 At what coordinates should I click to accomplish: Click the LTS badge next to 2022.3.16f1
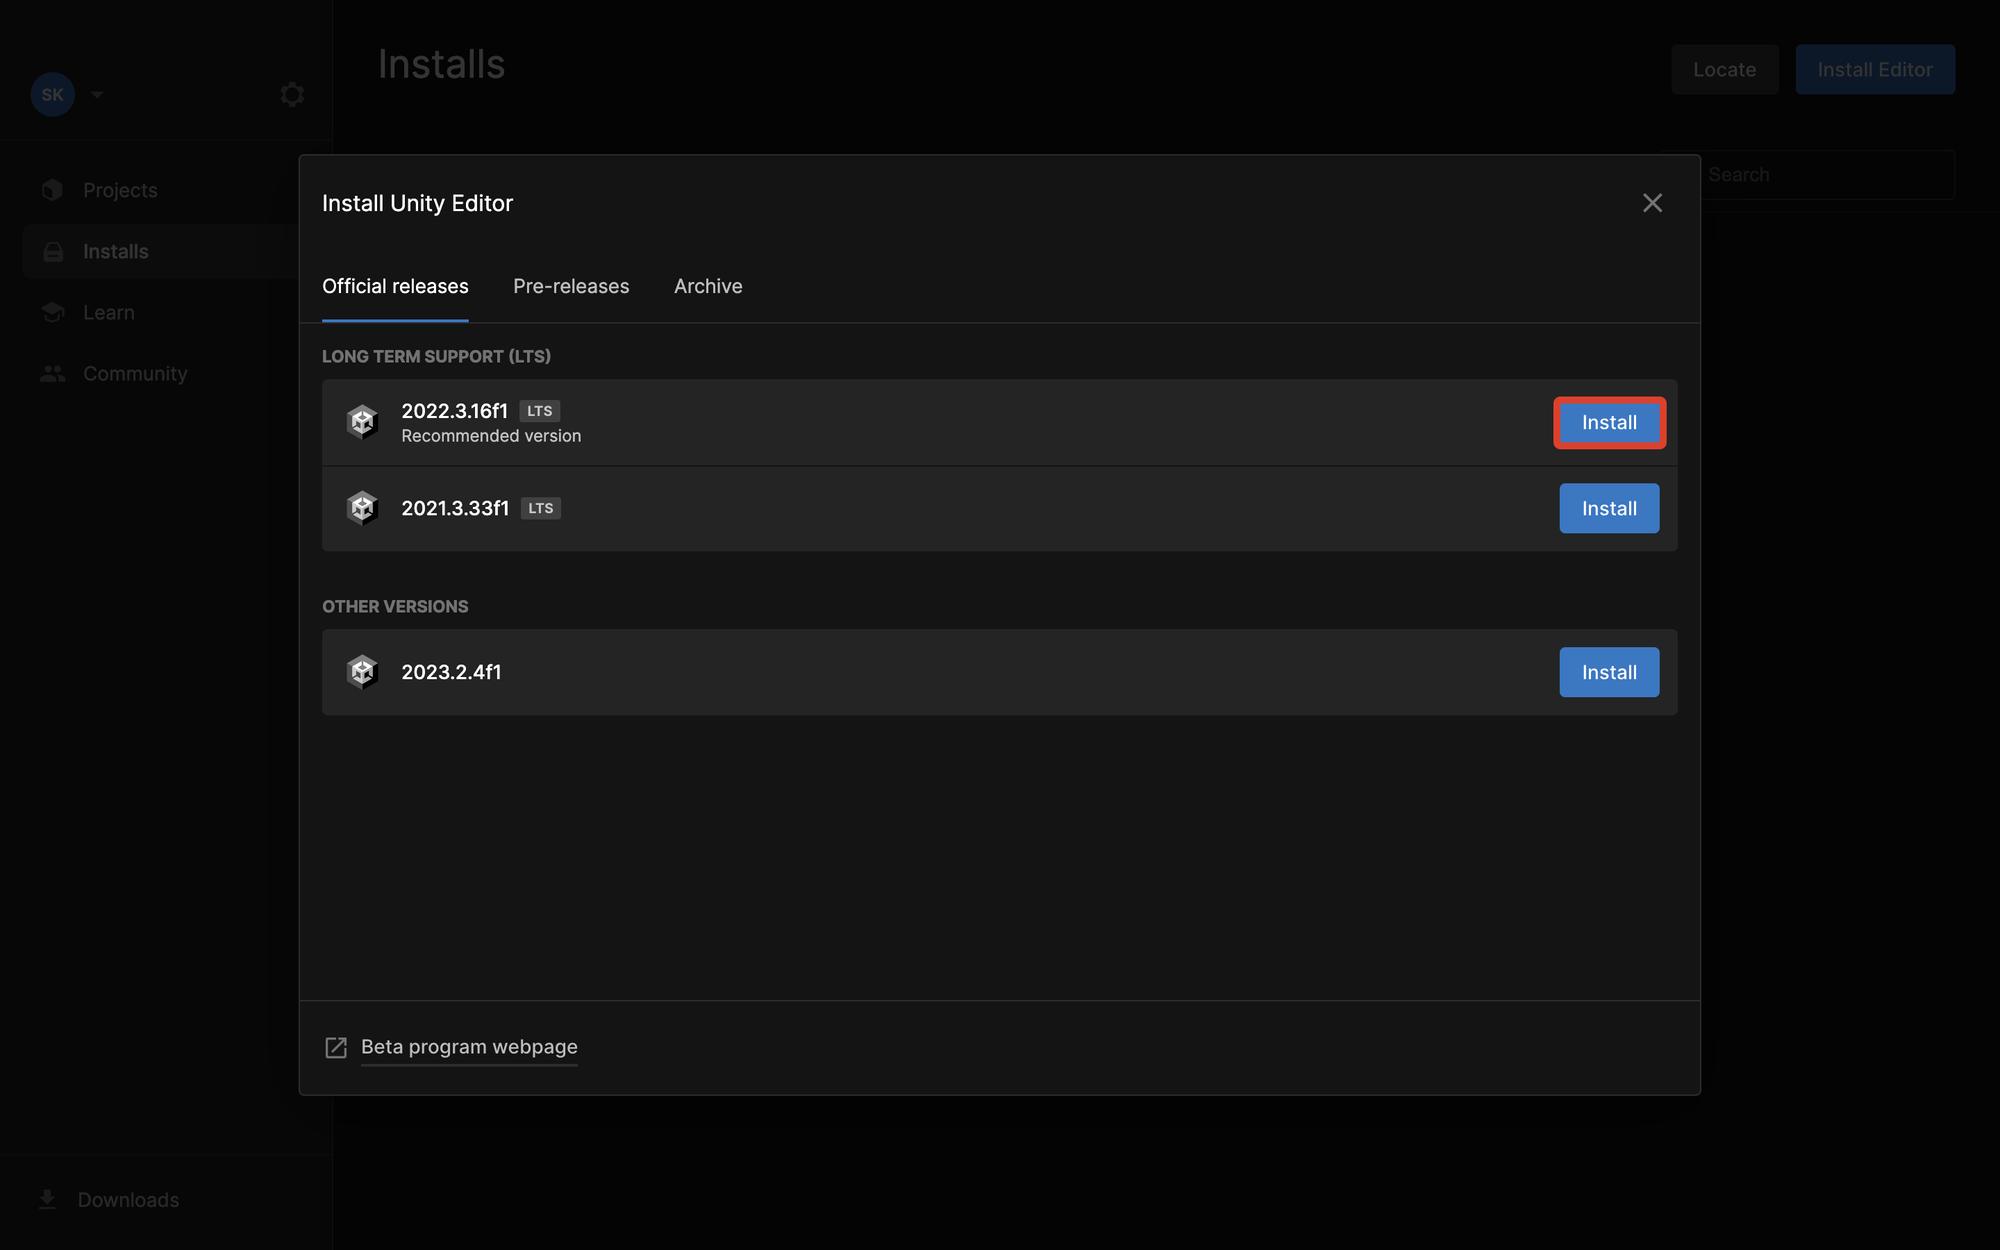(x=540, y=411)
